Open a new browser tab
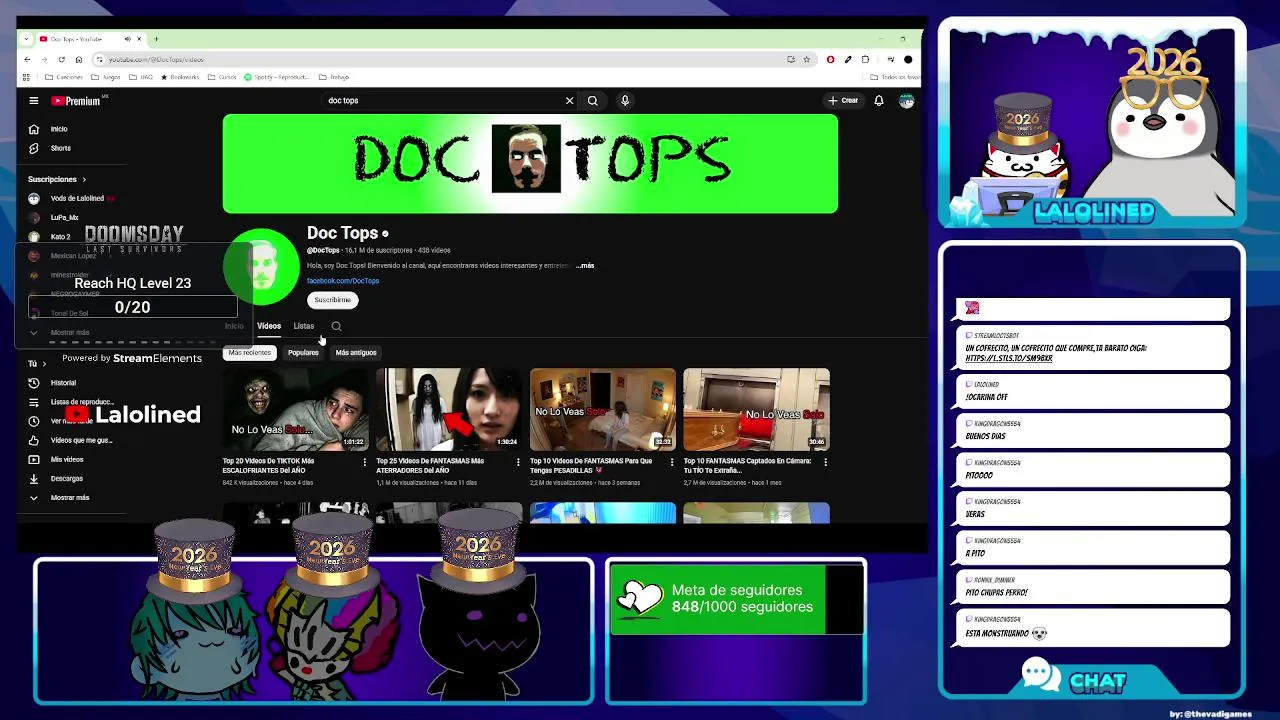 (x=155, y=39)
